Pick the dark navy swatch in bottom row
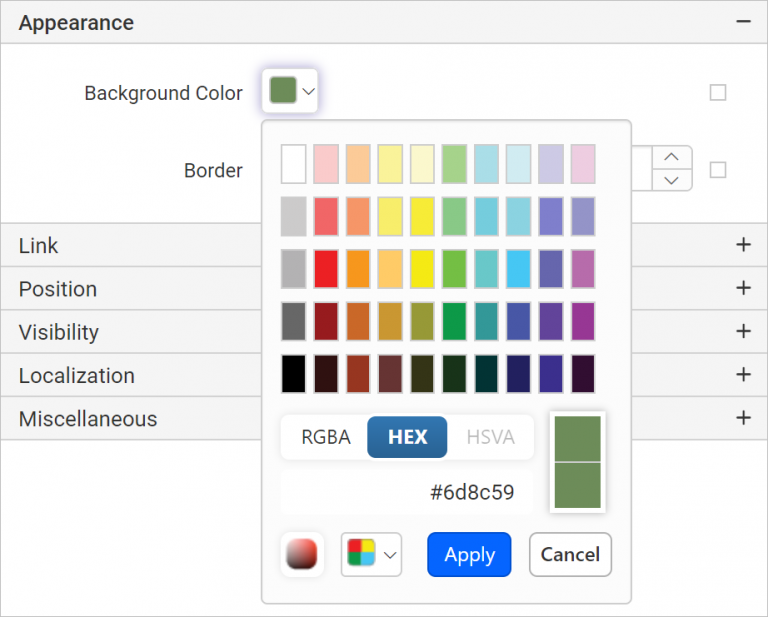Viewport: 768px width, 617px height. 519,374
